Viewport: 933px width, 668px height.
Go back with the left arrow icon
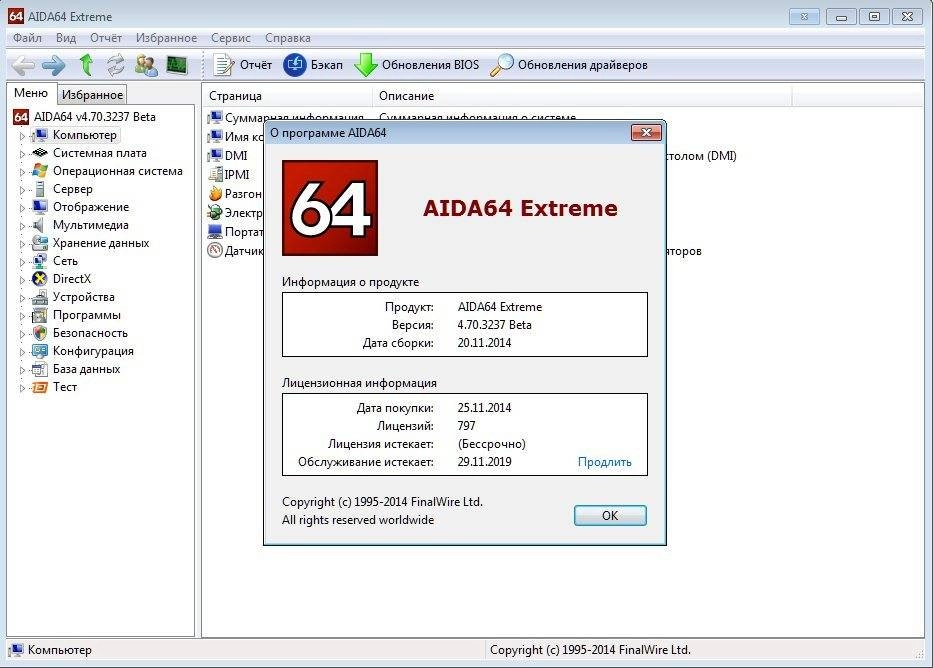point(23,65)
